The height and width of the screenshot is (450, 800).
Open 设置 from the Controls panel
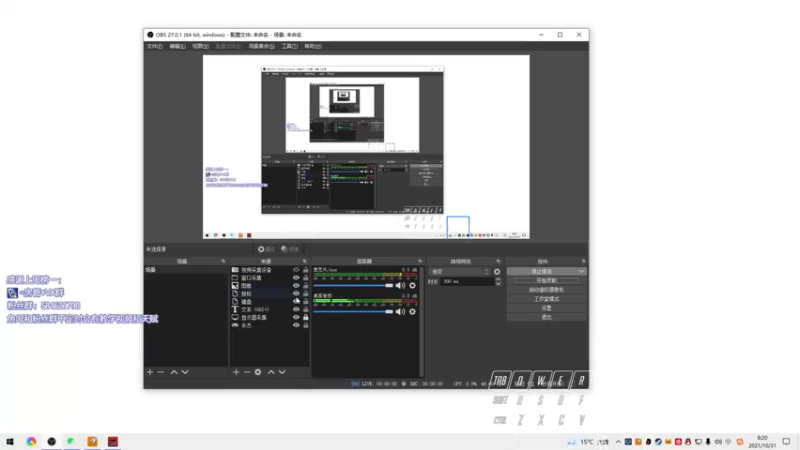(546, 308)
